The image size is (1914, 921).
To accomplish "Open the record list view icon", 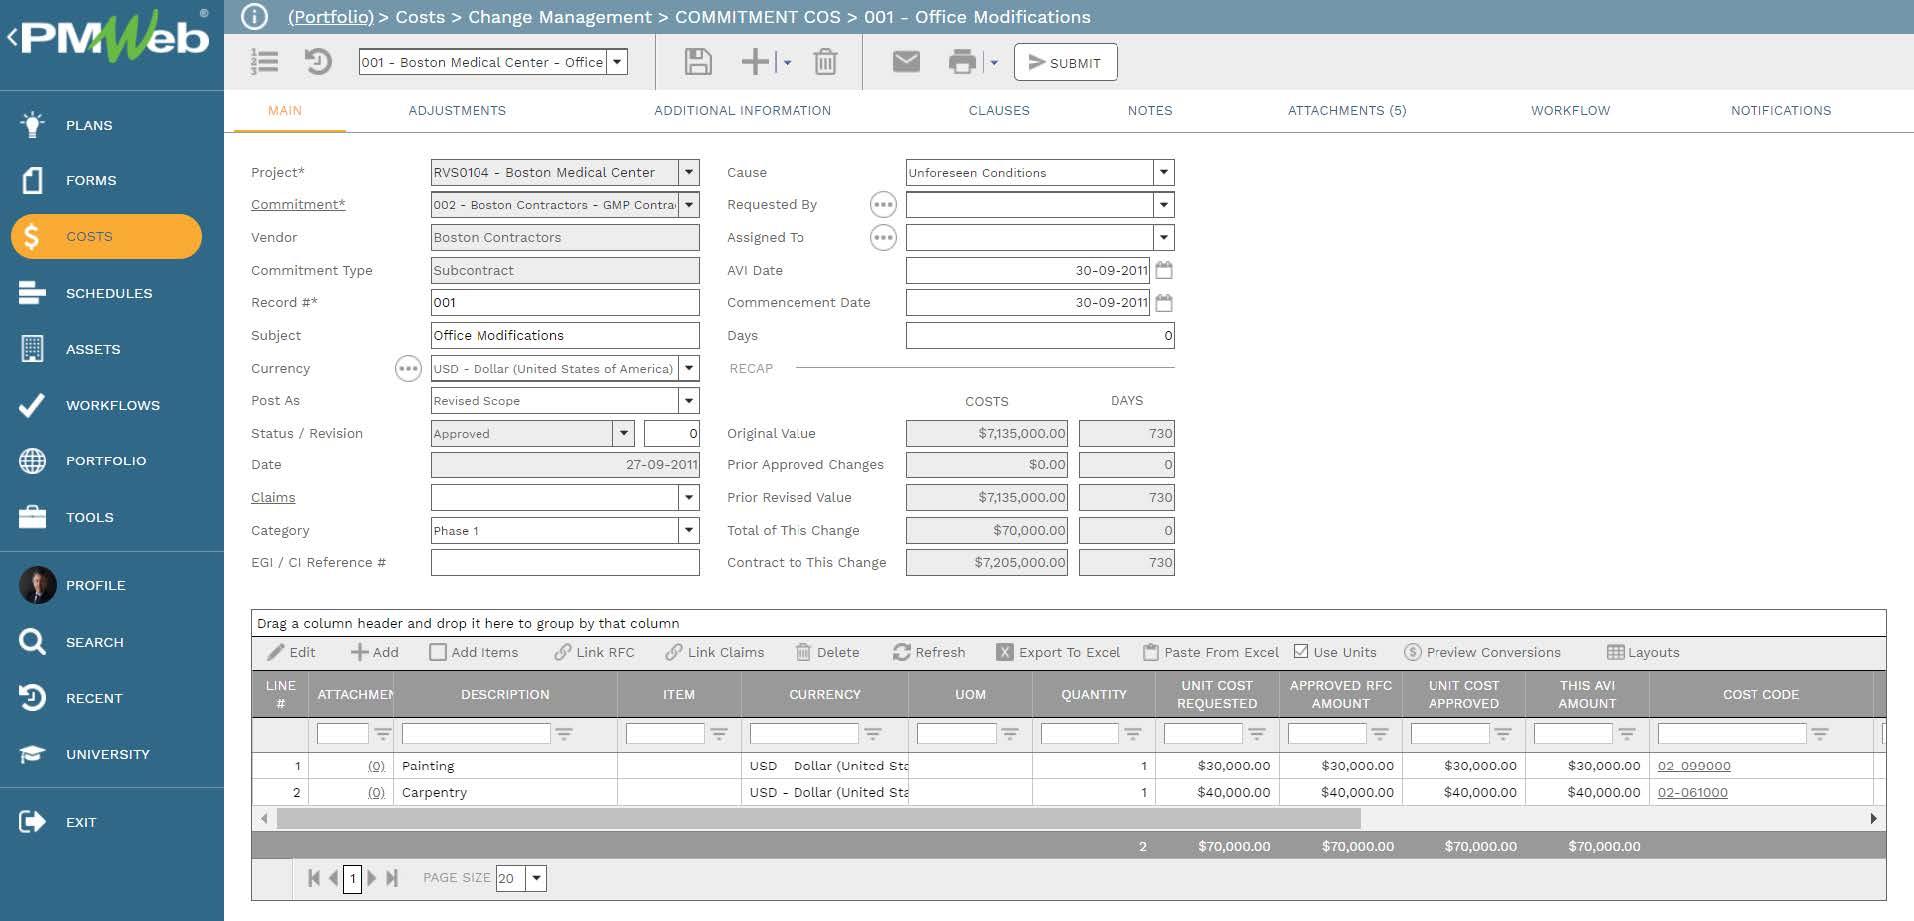I will click(x=265, y=62).
